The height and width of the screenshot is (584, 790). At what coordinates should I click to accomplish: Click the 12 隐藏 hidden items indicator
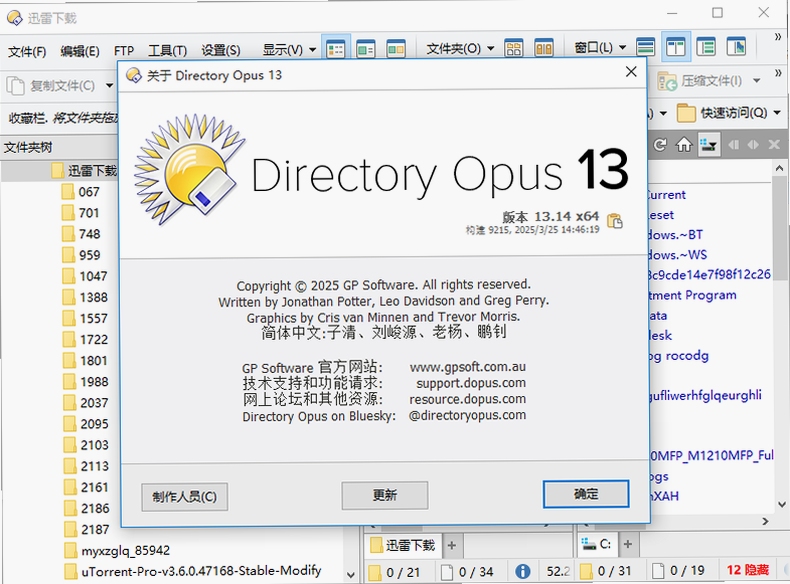coord(748,570)
